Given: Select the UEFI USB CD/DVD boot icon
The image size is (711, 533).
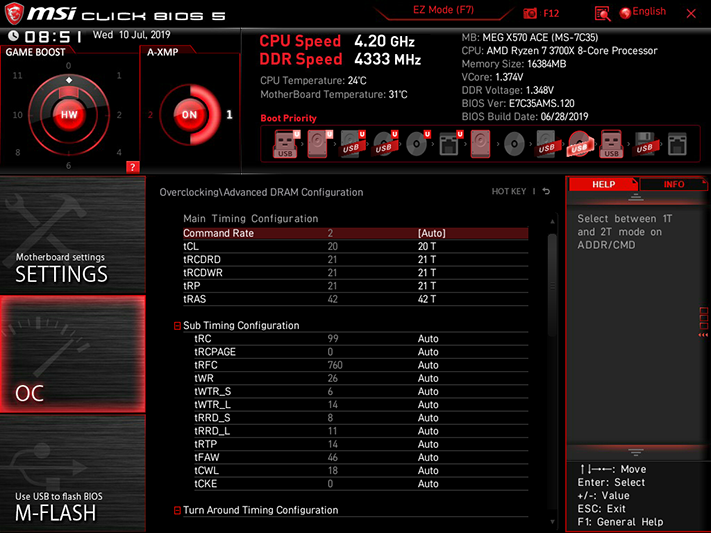Looking at the screenshot, I should pyautogui.click(x=385, y=144).
